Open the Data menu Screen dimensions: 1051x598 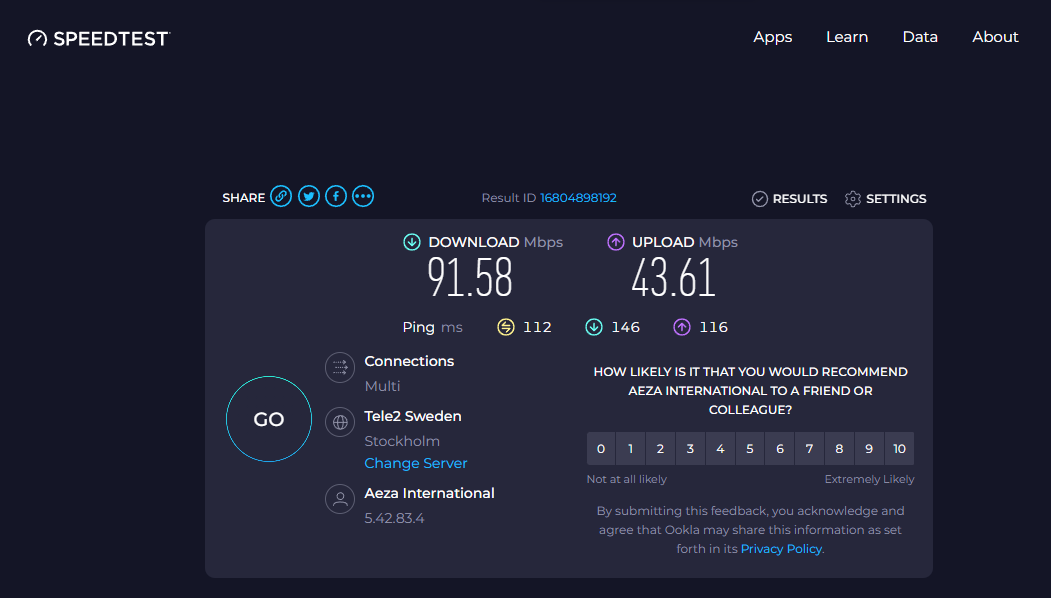click(920, 37)
